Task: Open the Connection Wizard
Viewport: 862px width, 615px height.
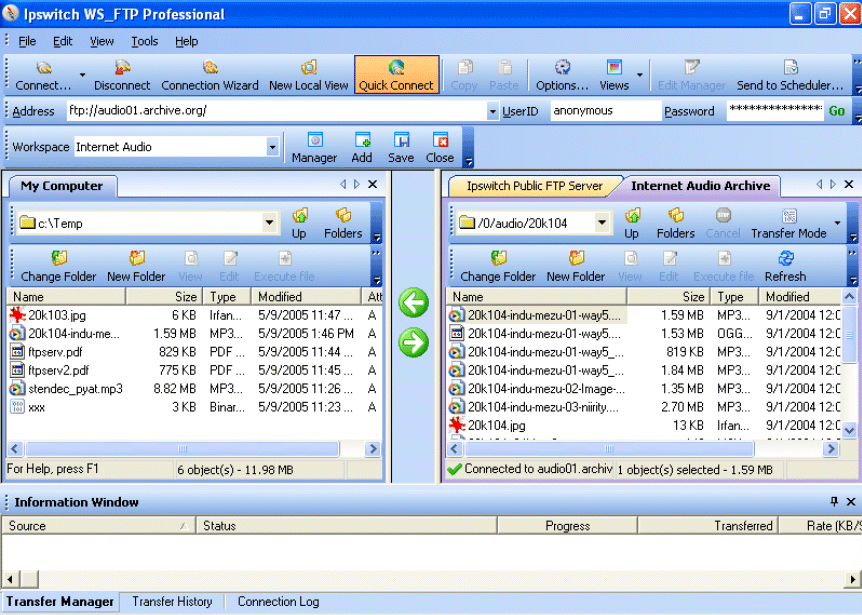Action: [210, 75]
